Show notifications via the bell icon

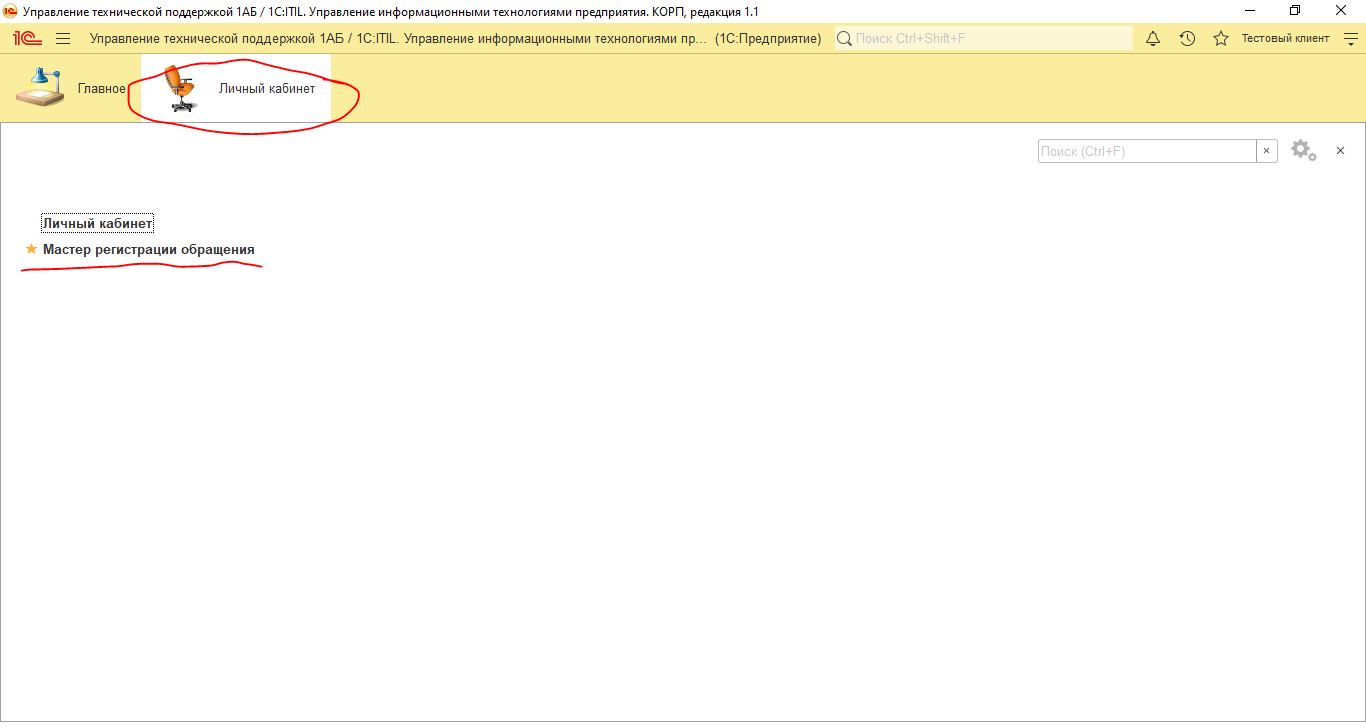[1153, 39]
